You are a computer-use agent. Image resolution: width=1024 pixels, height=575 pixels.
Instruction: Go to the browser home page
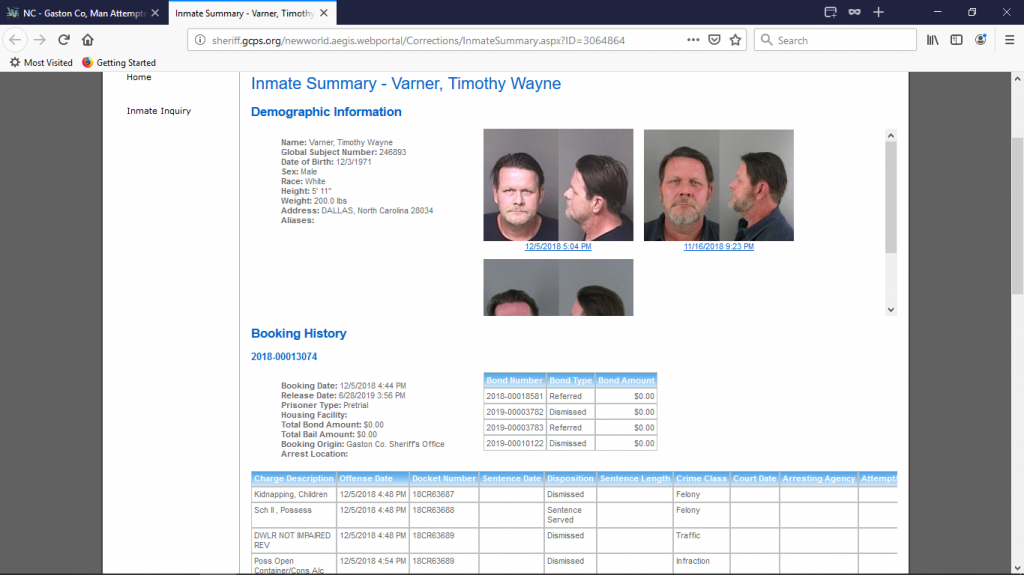coord(88,40)
